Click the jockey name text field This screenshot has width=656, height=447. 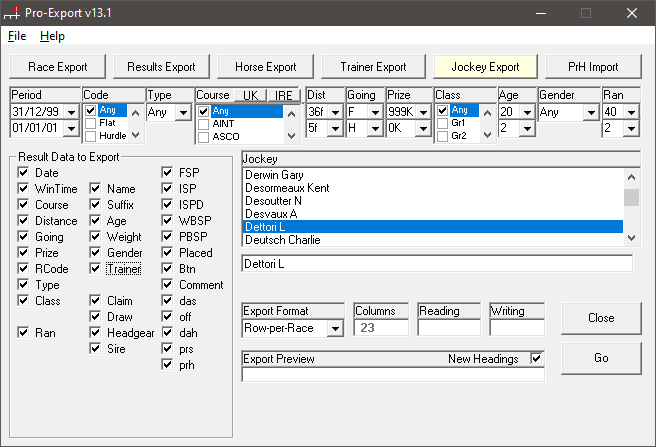coord(436,264)
